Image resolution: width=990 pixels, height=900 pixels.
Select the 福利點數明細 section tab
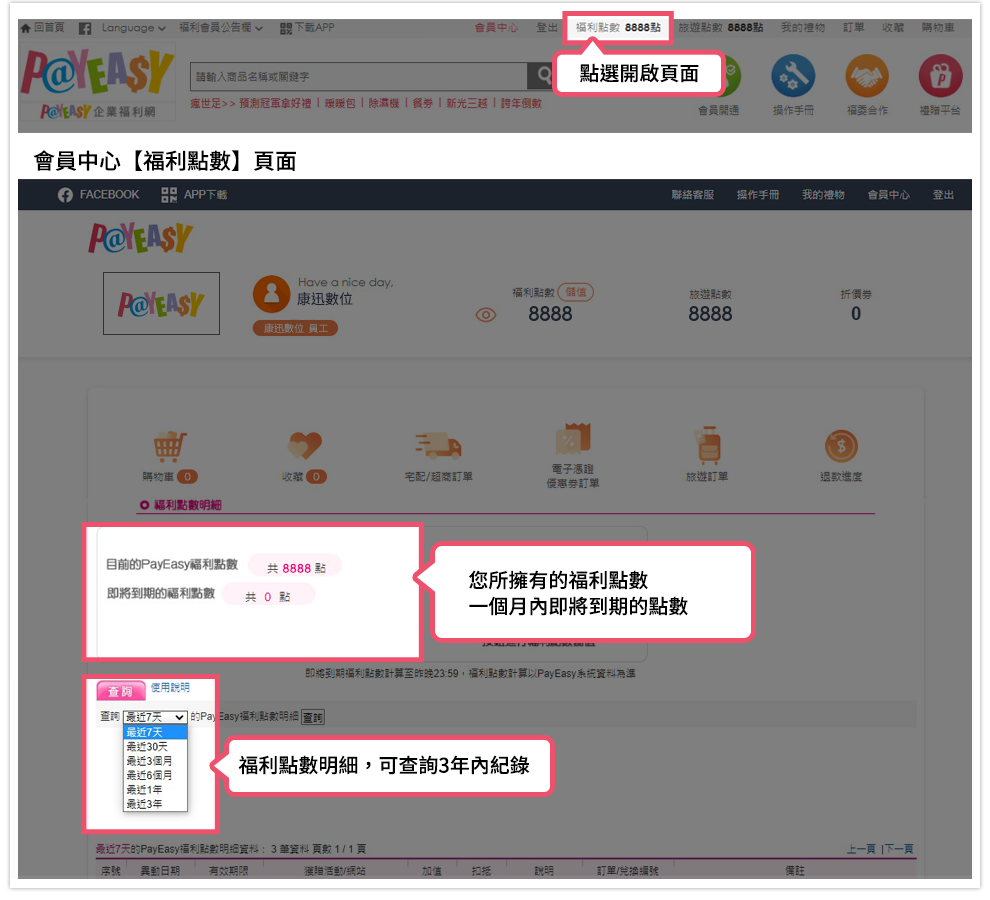pos(181,505)
